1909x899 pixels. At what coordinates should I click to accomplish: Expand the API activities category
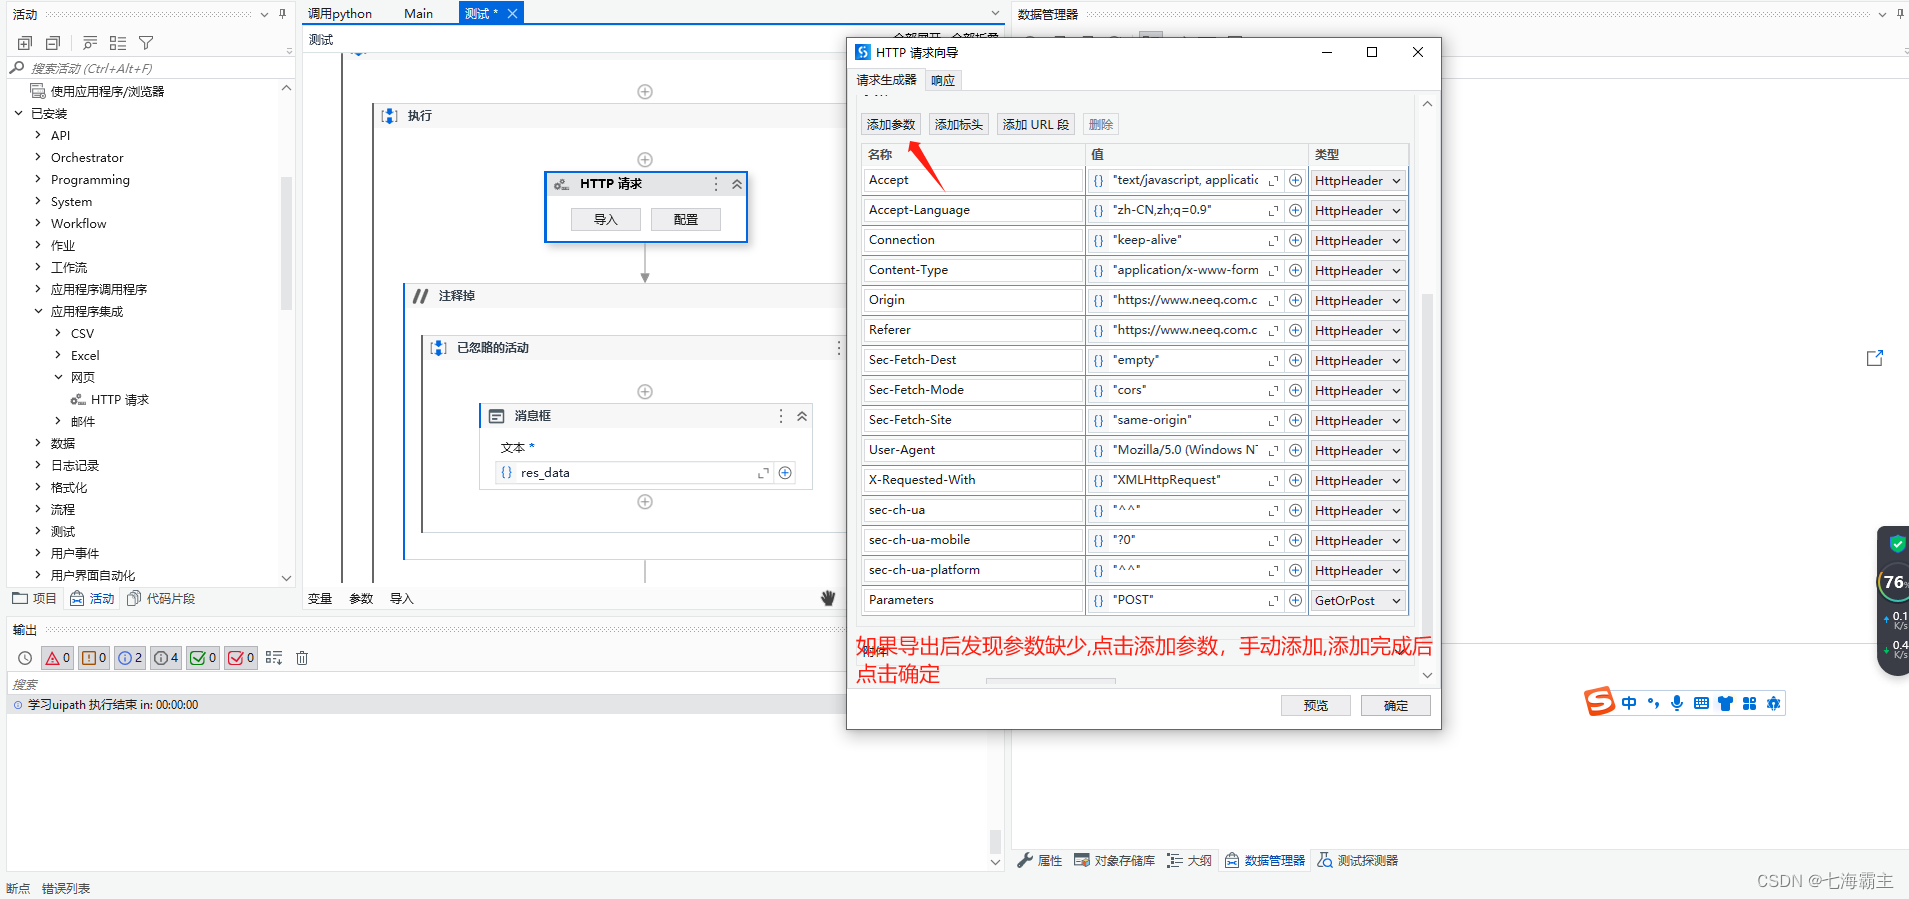click(x=38, y=135)
